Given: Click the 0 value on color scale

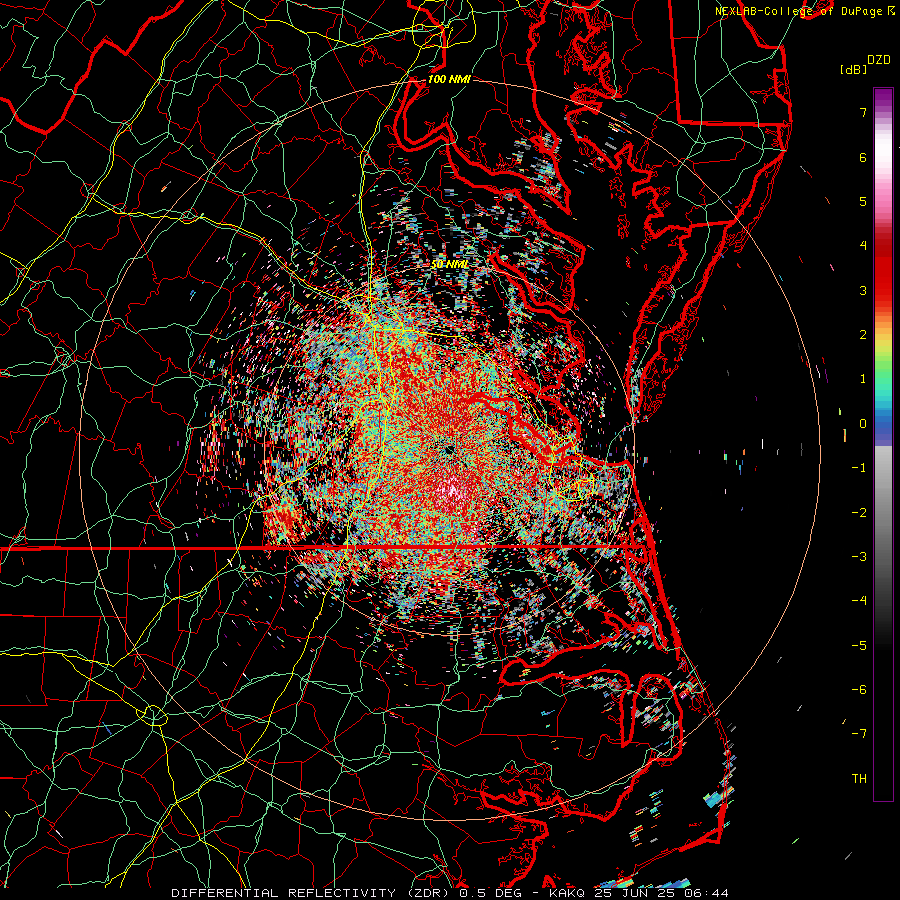Looking at the screenshot, I should 863,424.
